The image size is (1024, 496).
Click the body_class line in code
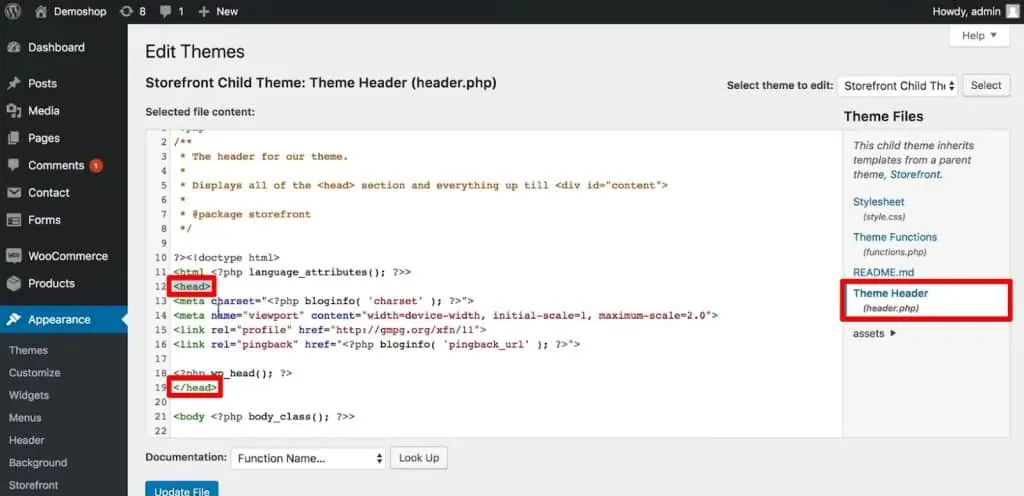(x=264, y=416)
